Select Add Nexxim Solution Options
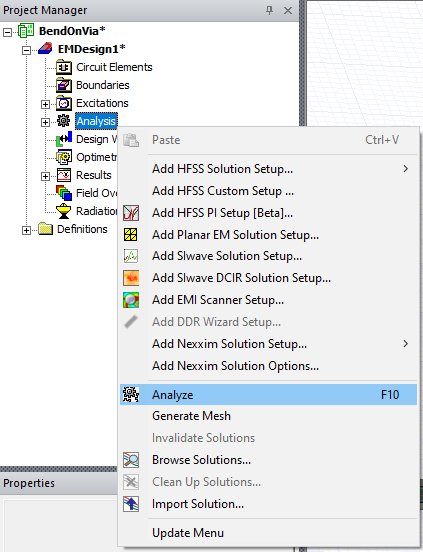This screenshot has height=552, width=423. [x=269, y=366]
